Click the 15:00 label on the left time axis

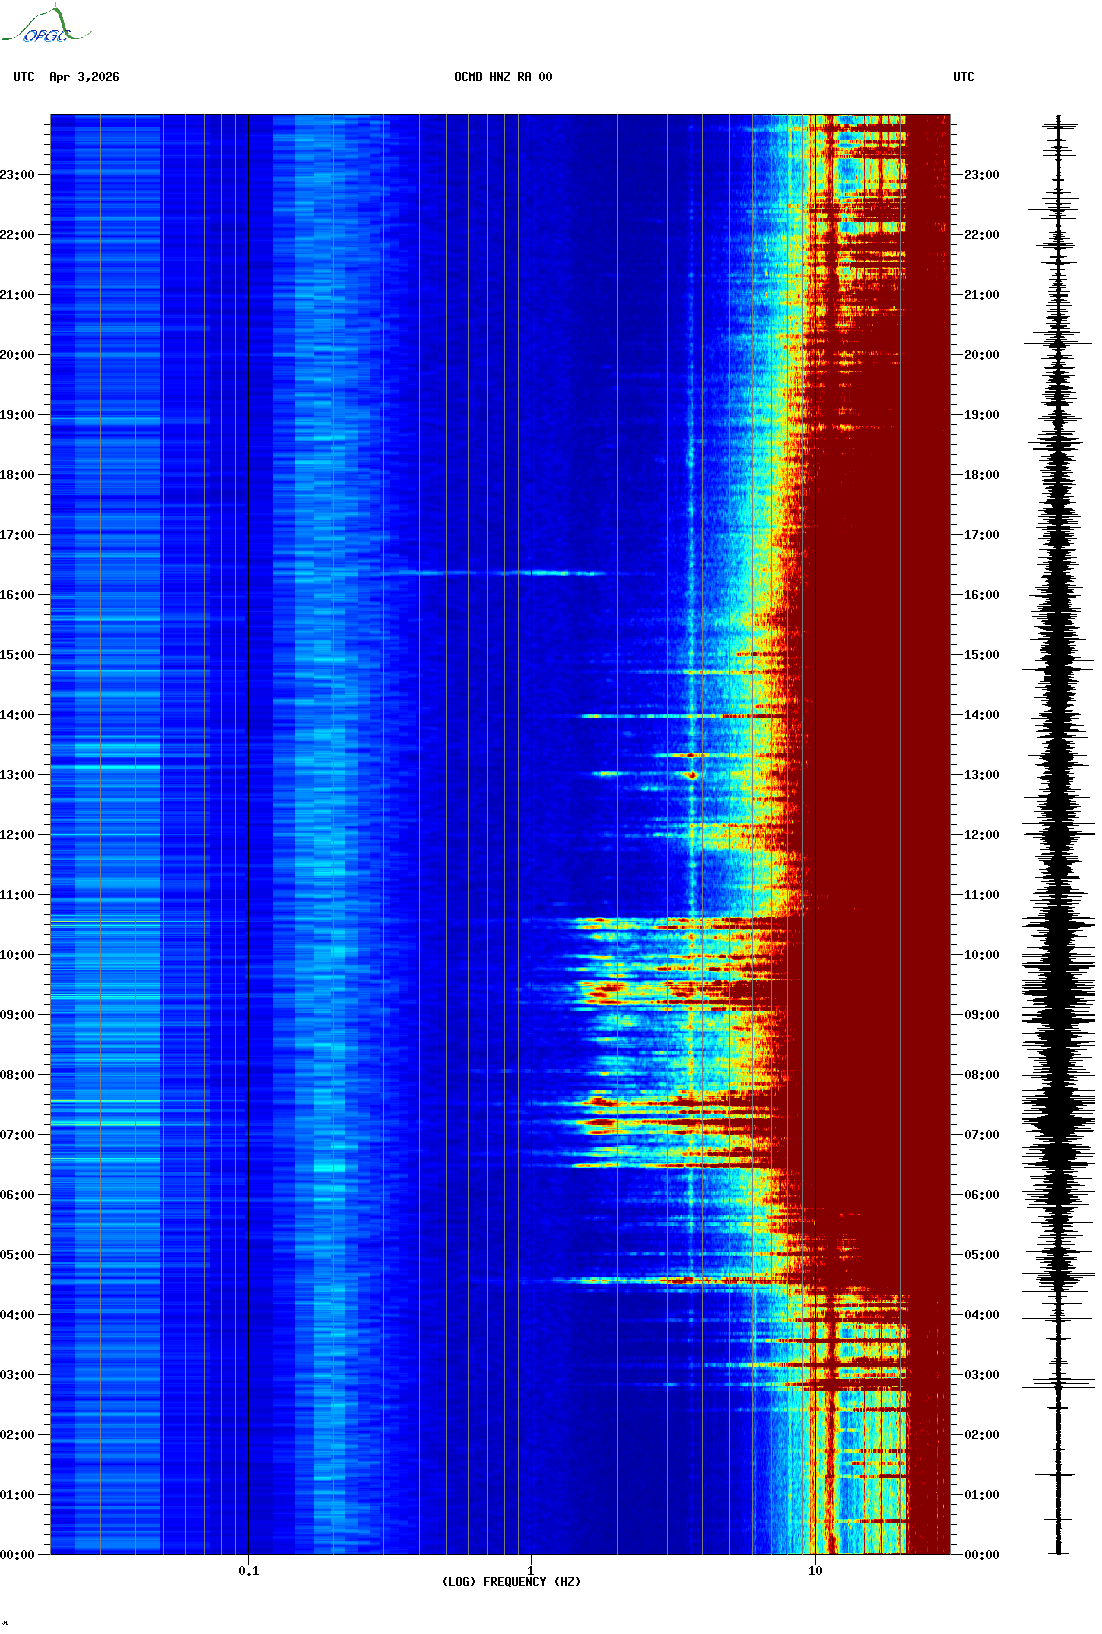[17, 655]
